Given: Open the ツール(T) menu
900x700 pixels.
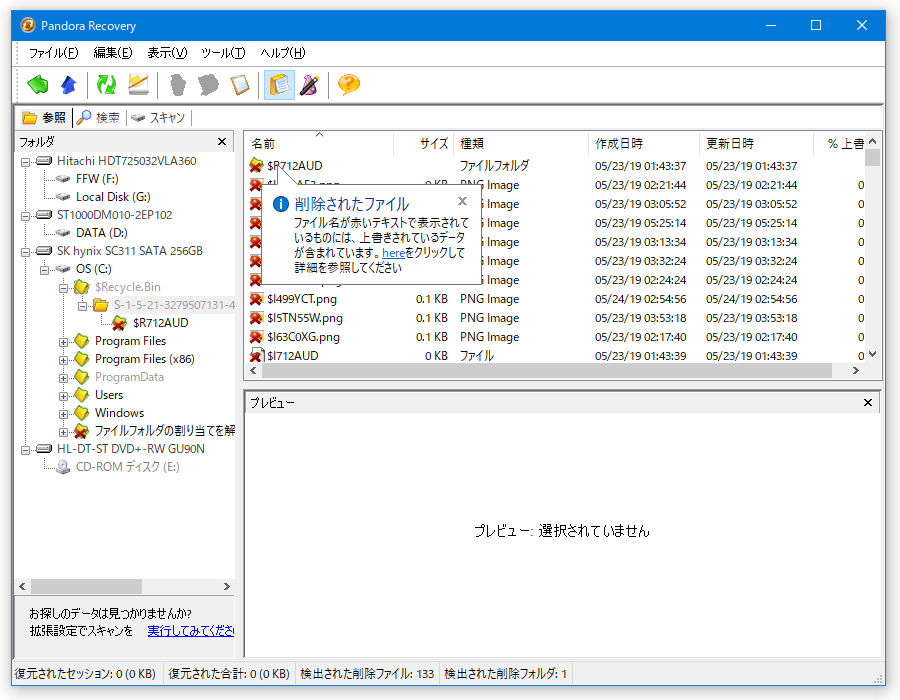Looking at the screenshot, I should (223, 53).
